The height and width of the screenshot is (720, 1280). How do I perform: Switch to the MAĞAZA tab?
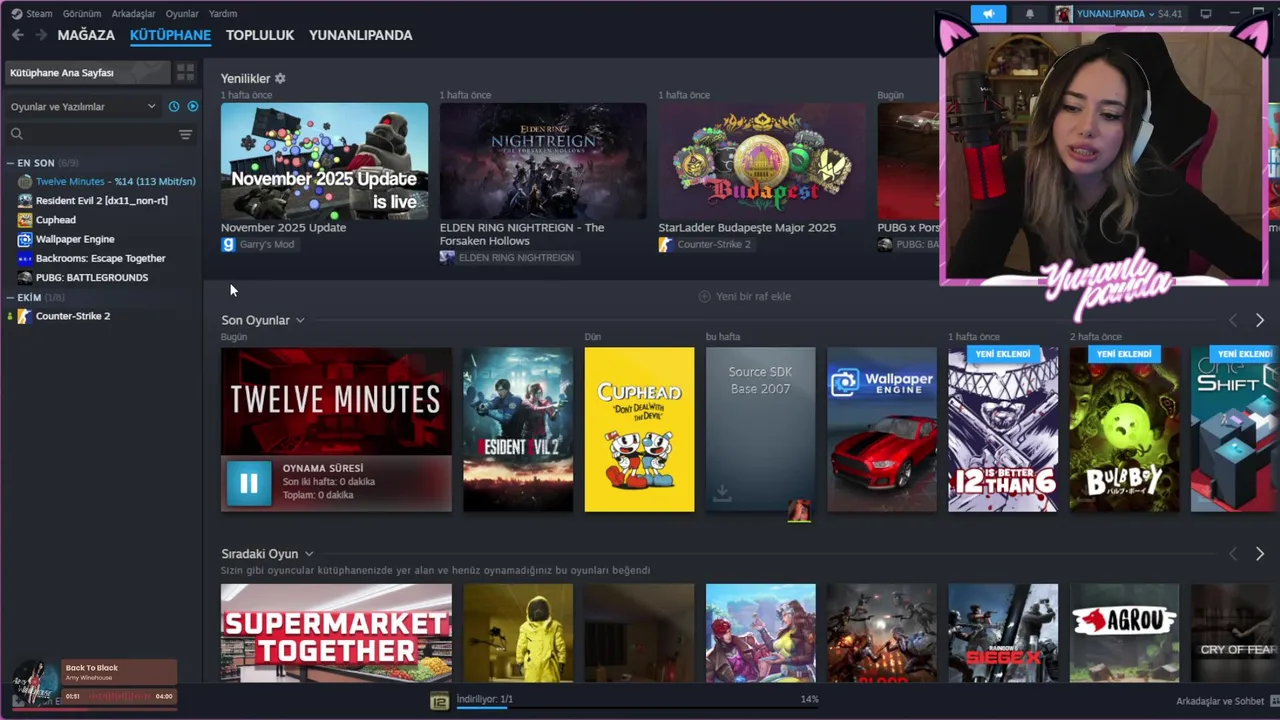tap(86, 35)
